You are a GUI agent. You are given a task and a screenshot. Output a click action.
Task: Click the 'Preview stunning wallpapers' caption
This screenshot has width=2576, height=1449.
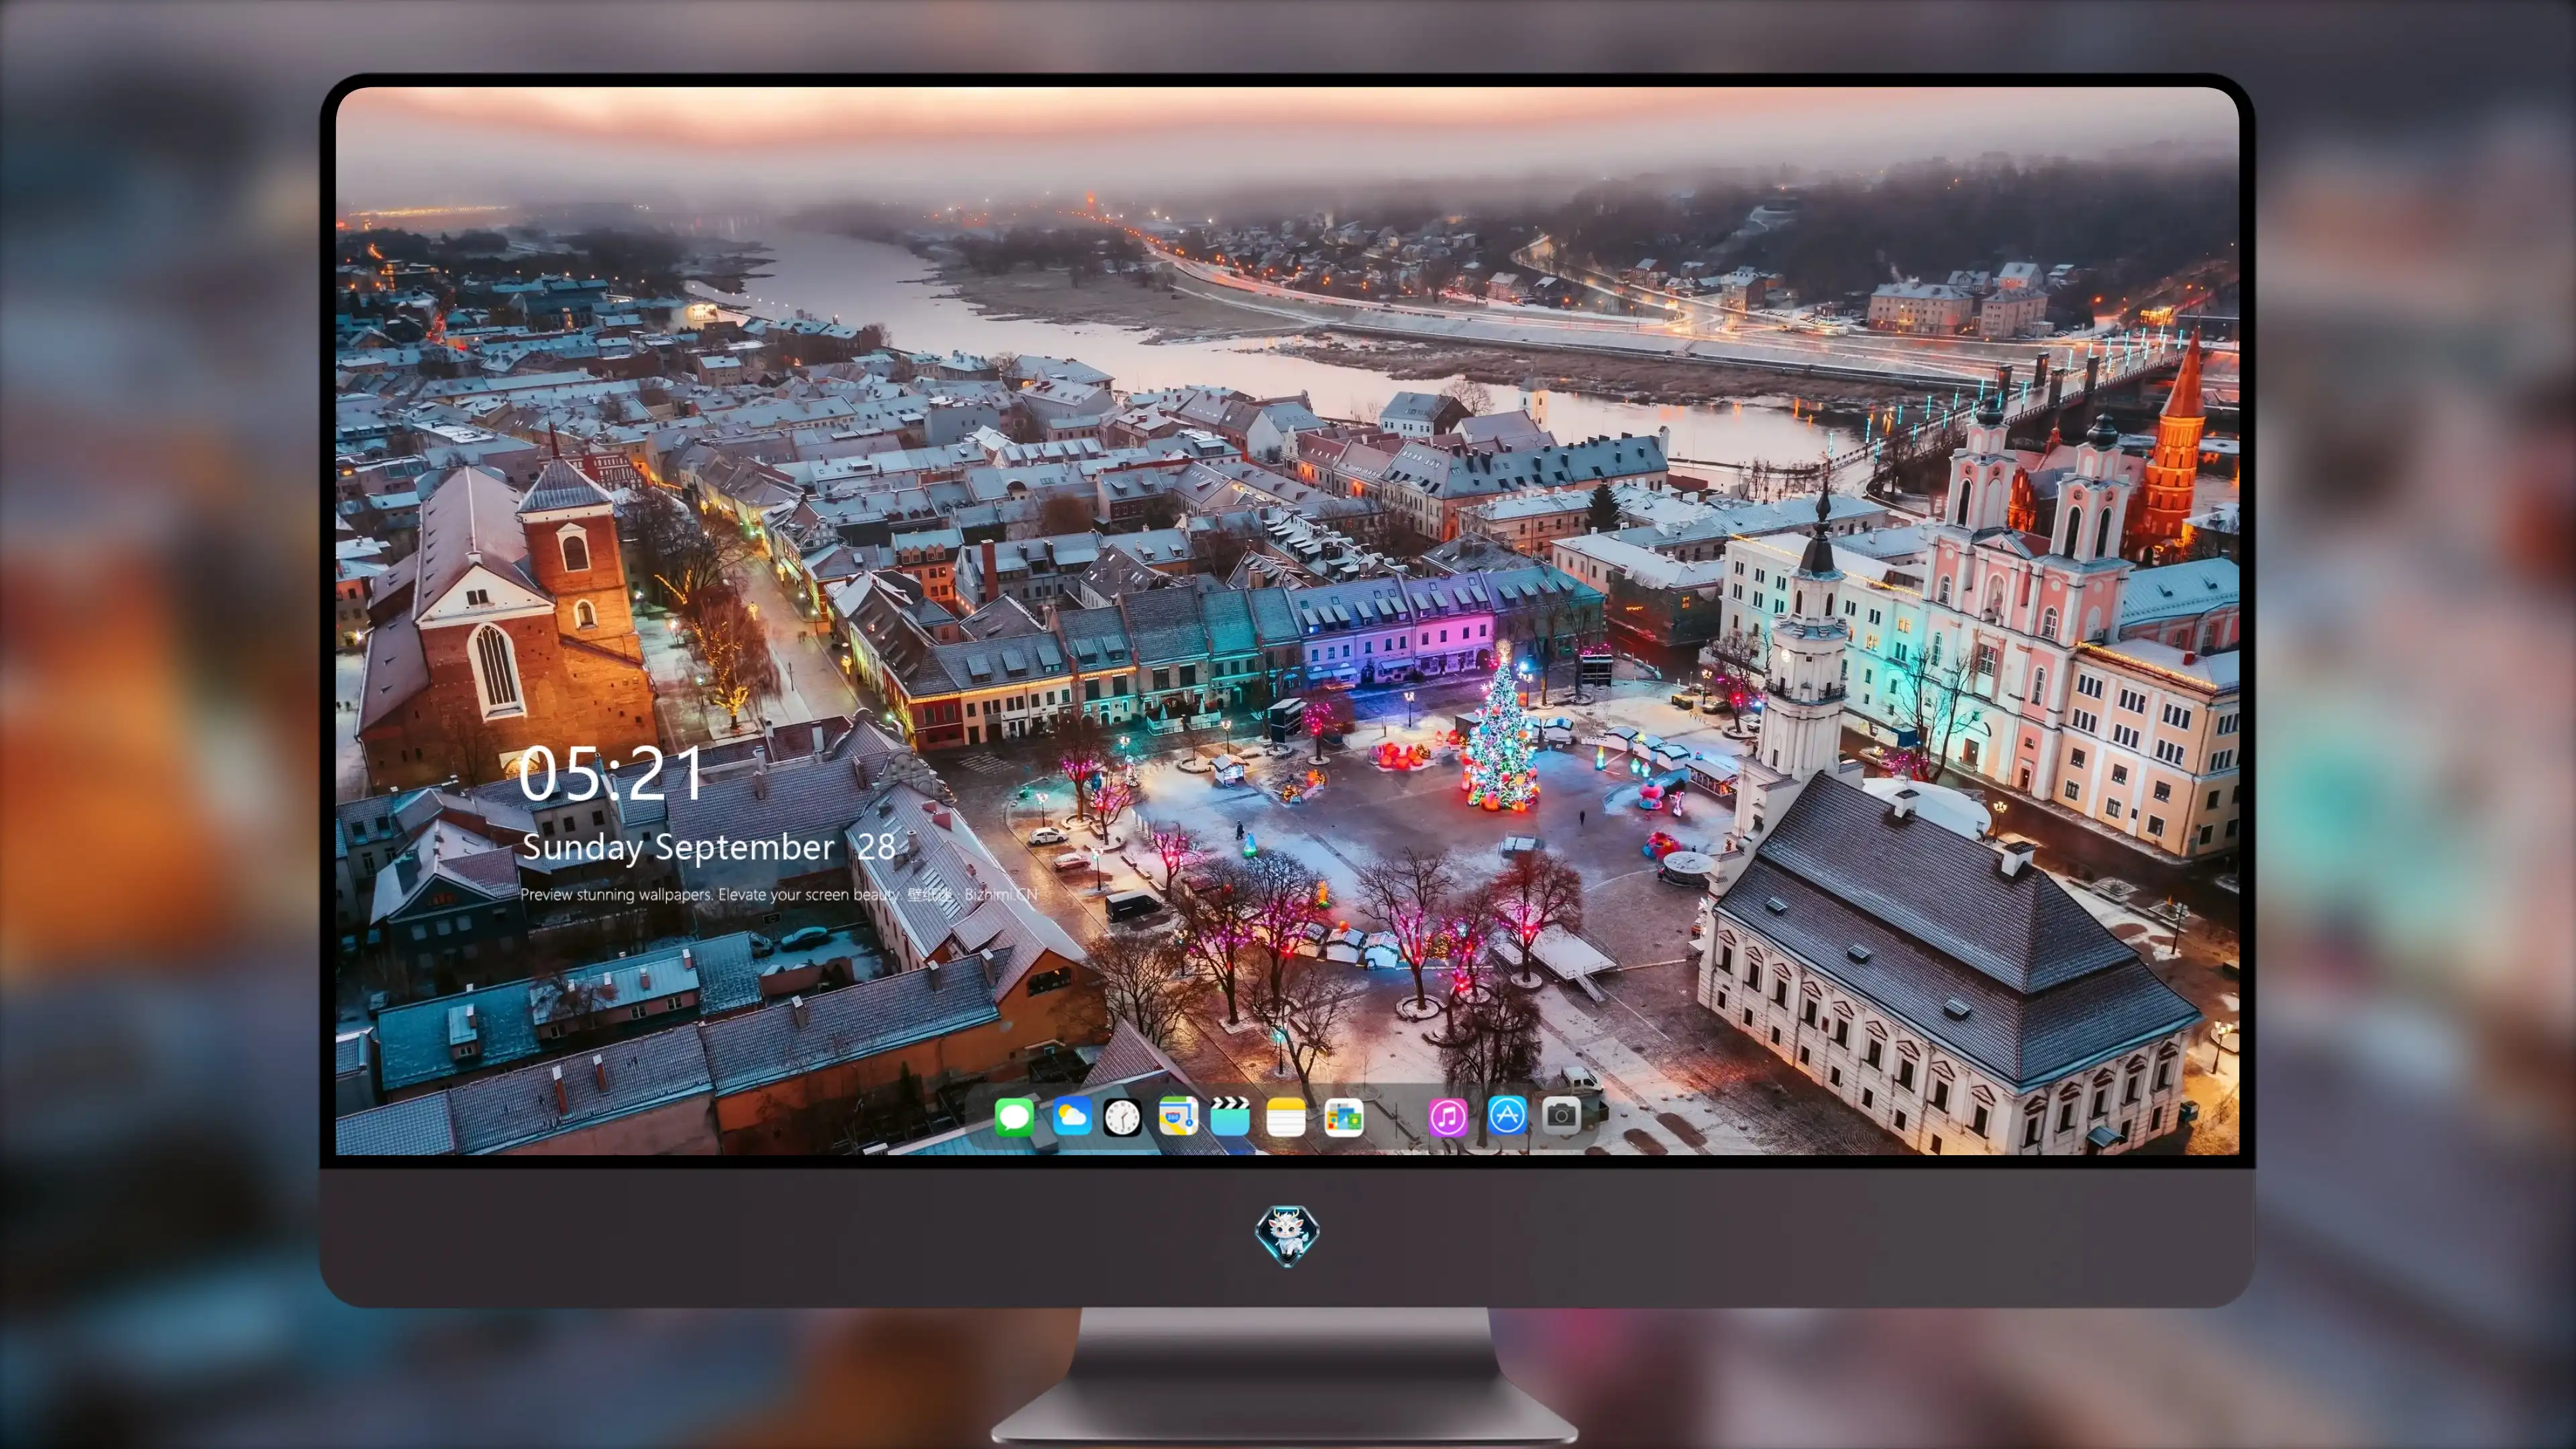[778, 894]
